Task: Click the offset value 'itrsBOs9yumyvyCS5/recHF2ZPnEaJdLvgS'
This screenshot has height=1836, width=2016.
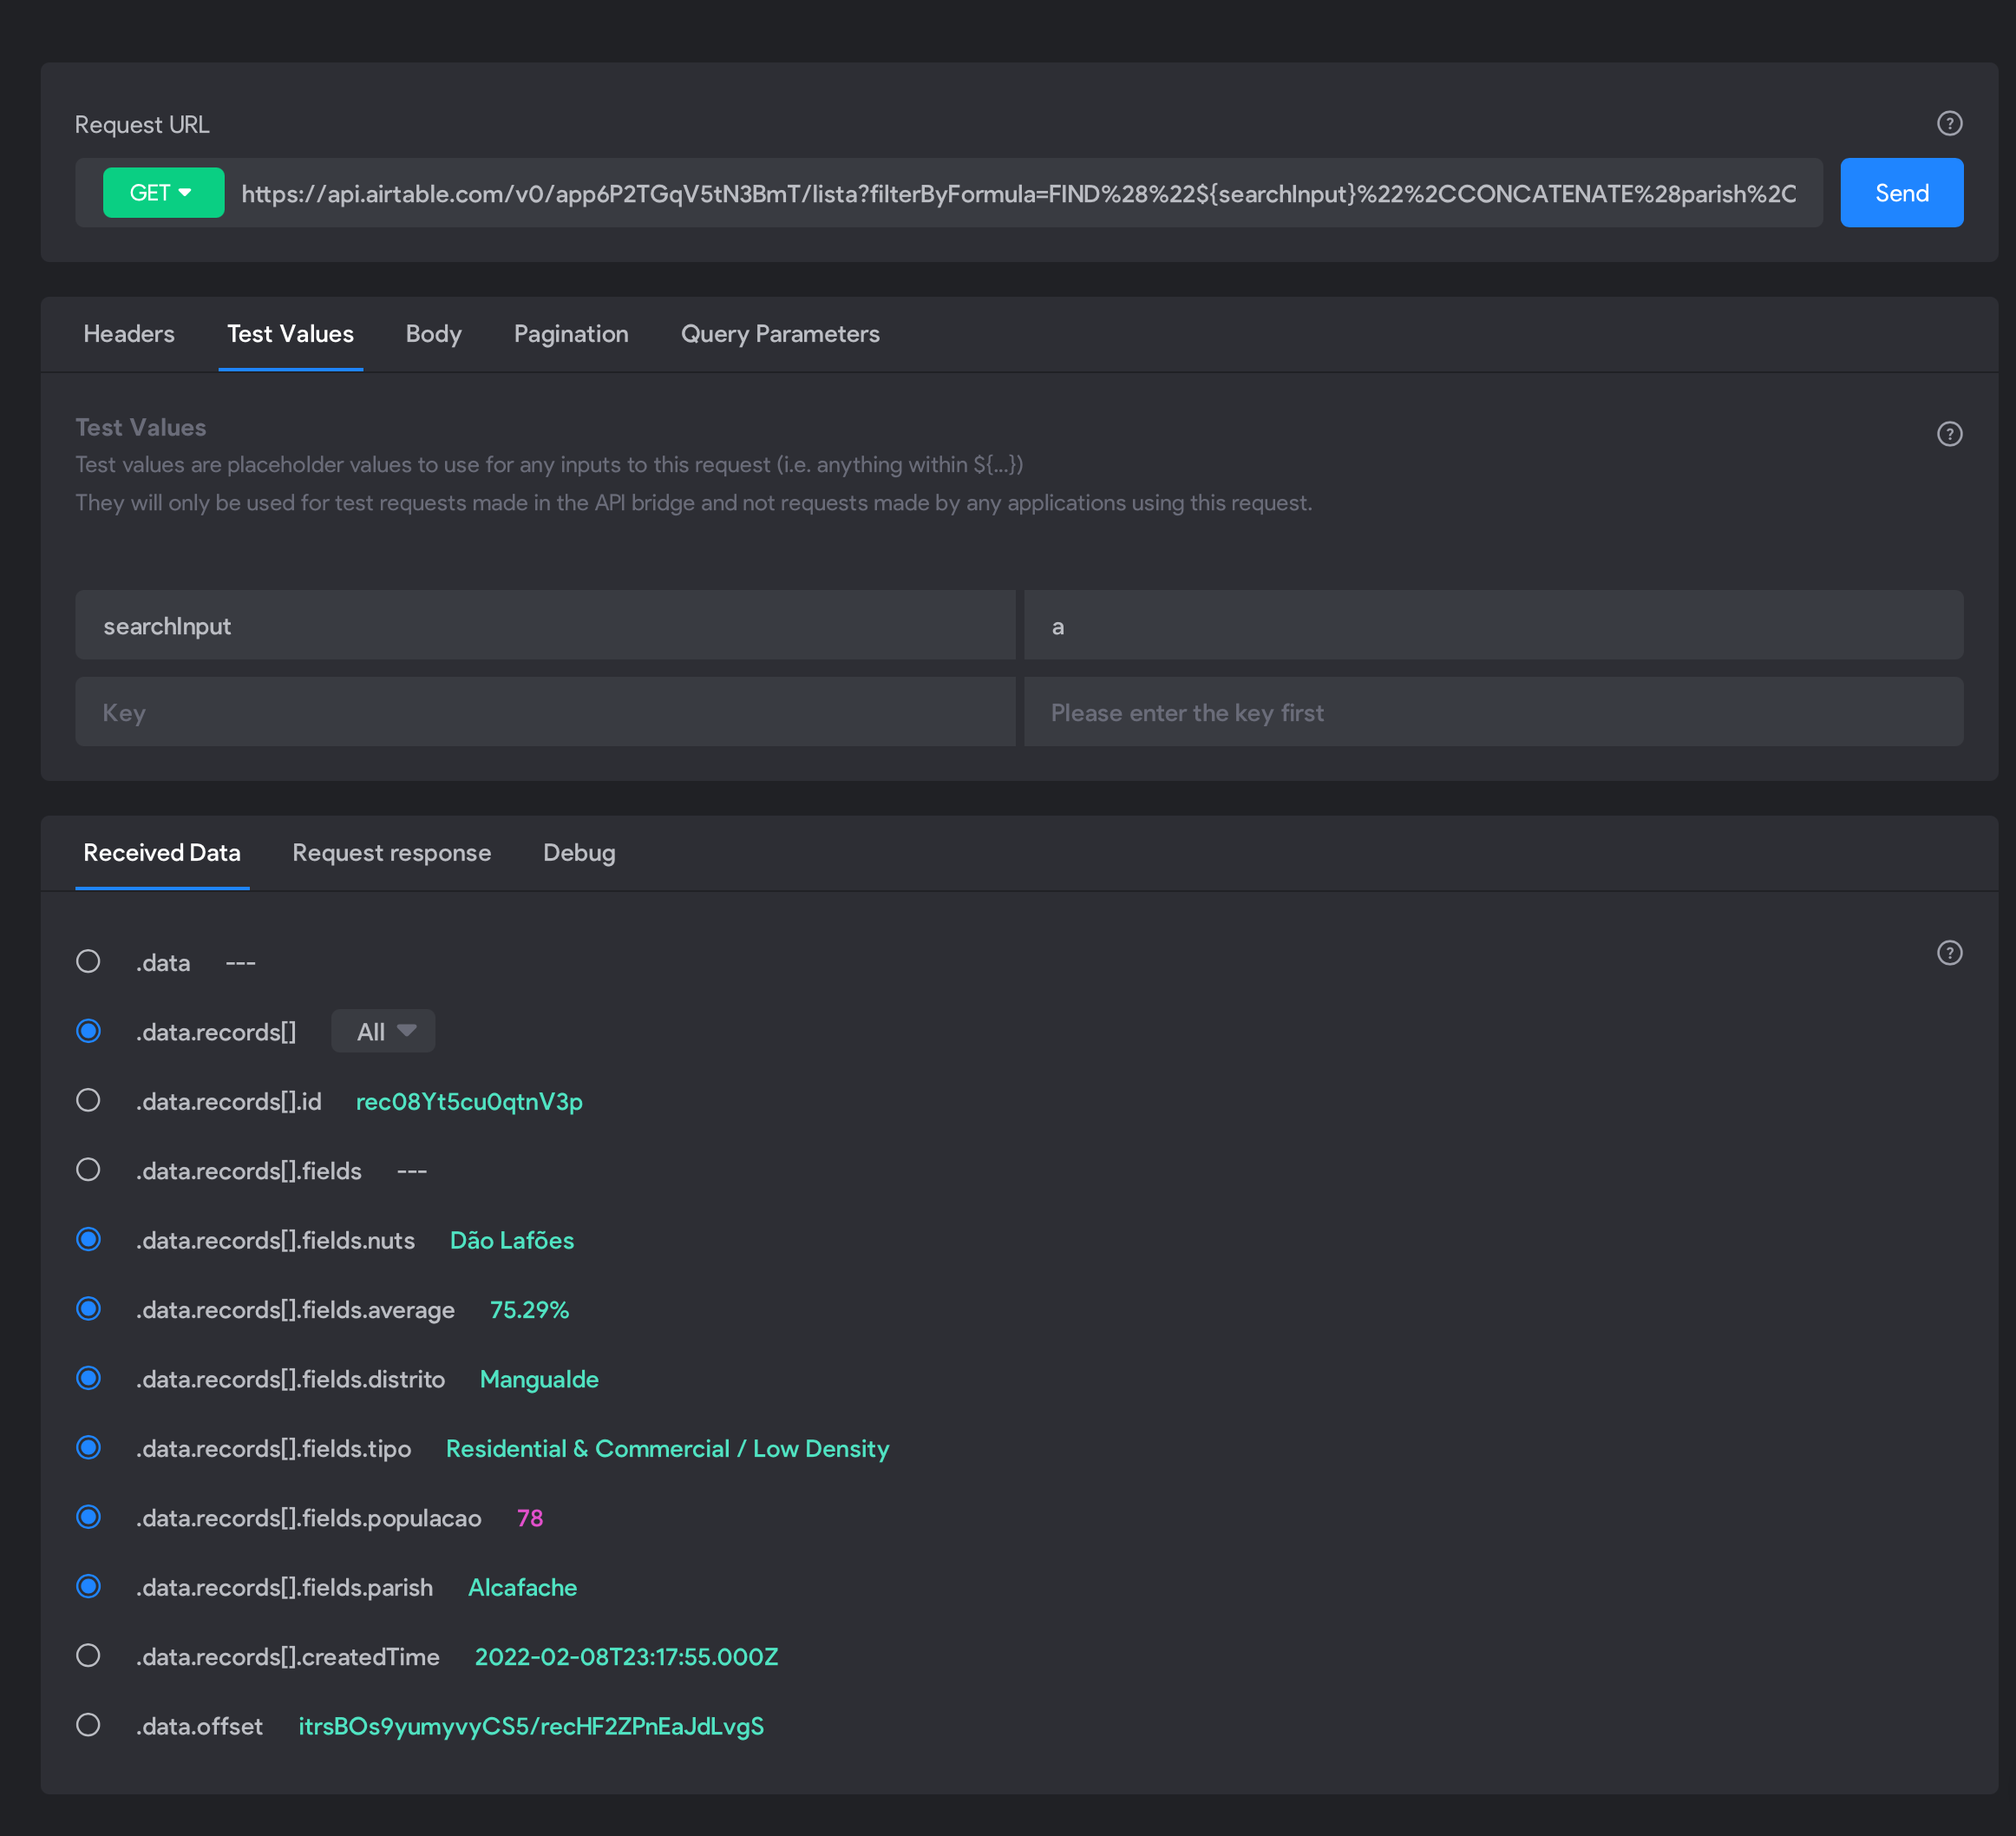Action: [x=531, y=1726]
